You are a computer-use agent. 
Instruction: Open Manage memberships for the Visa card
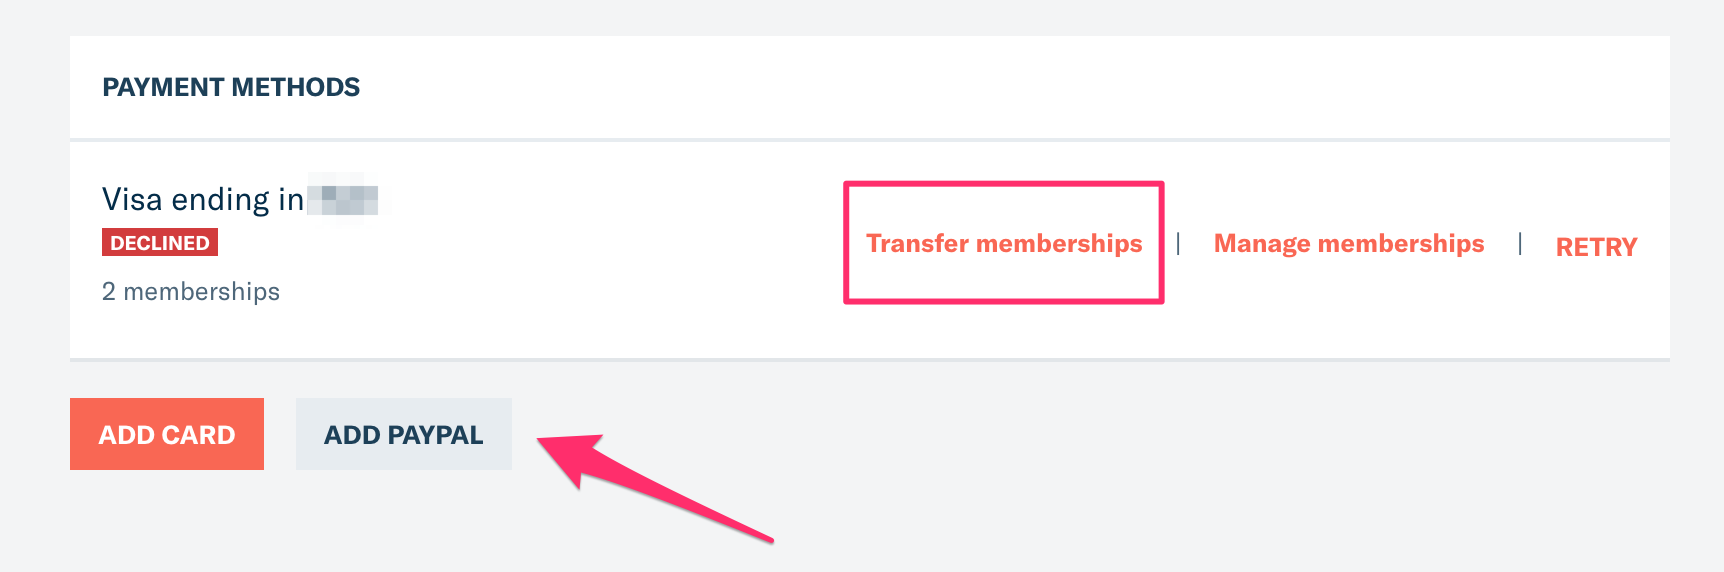point(1348,244)
